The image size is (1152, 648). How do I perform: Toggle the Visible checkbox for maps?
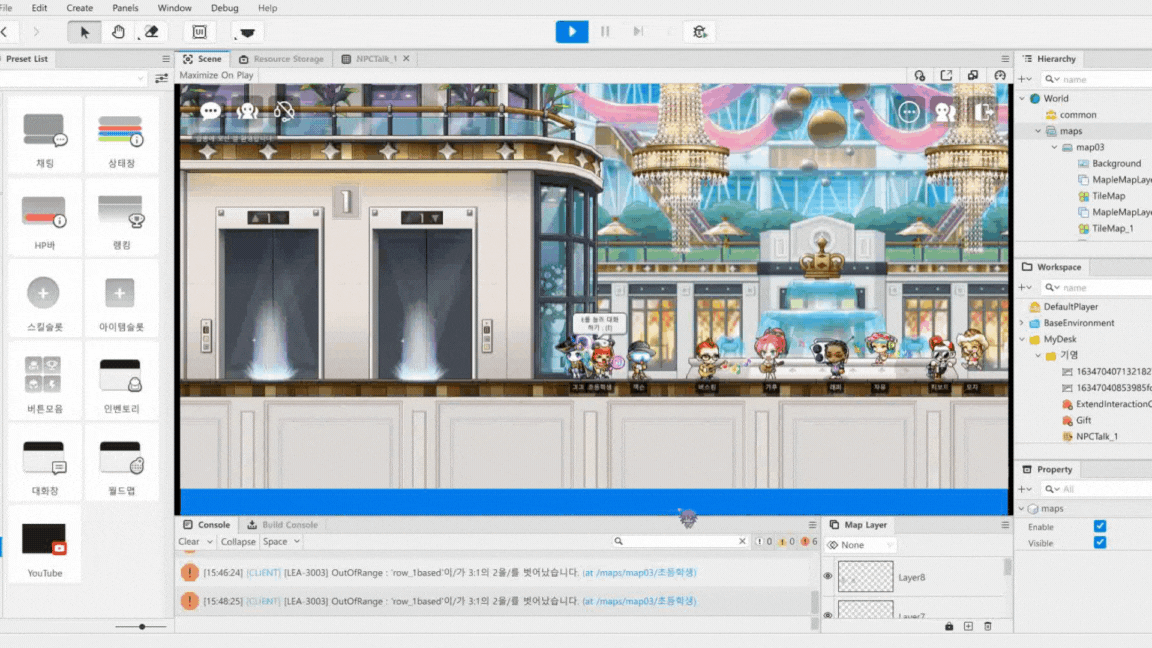[x=1100, y=542]
